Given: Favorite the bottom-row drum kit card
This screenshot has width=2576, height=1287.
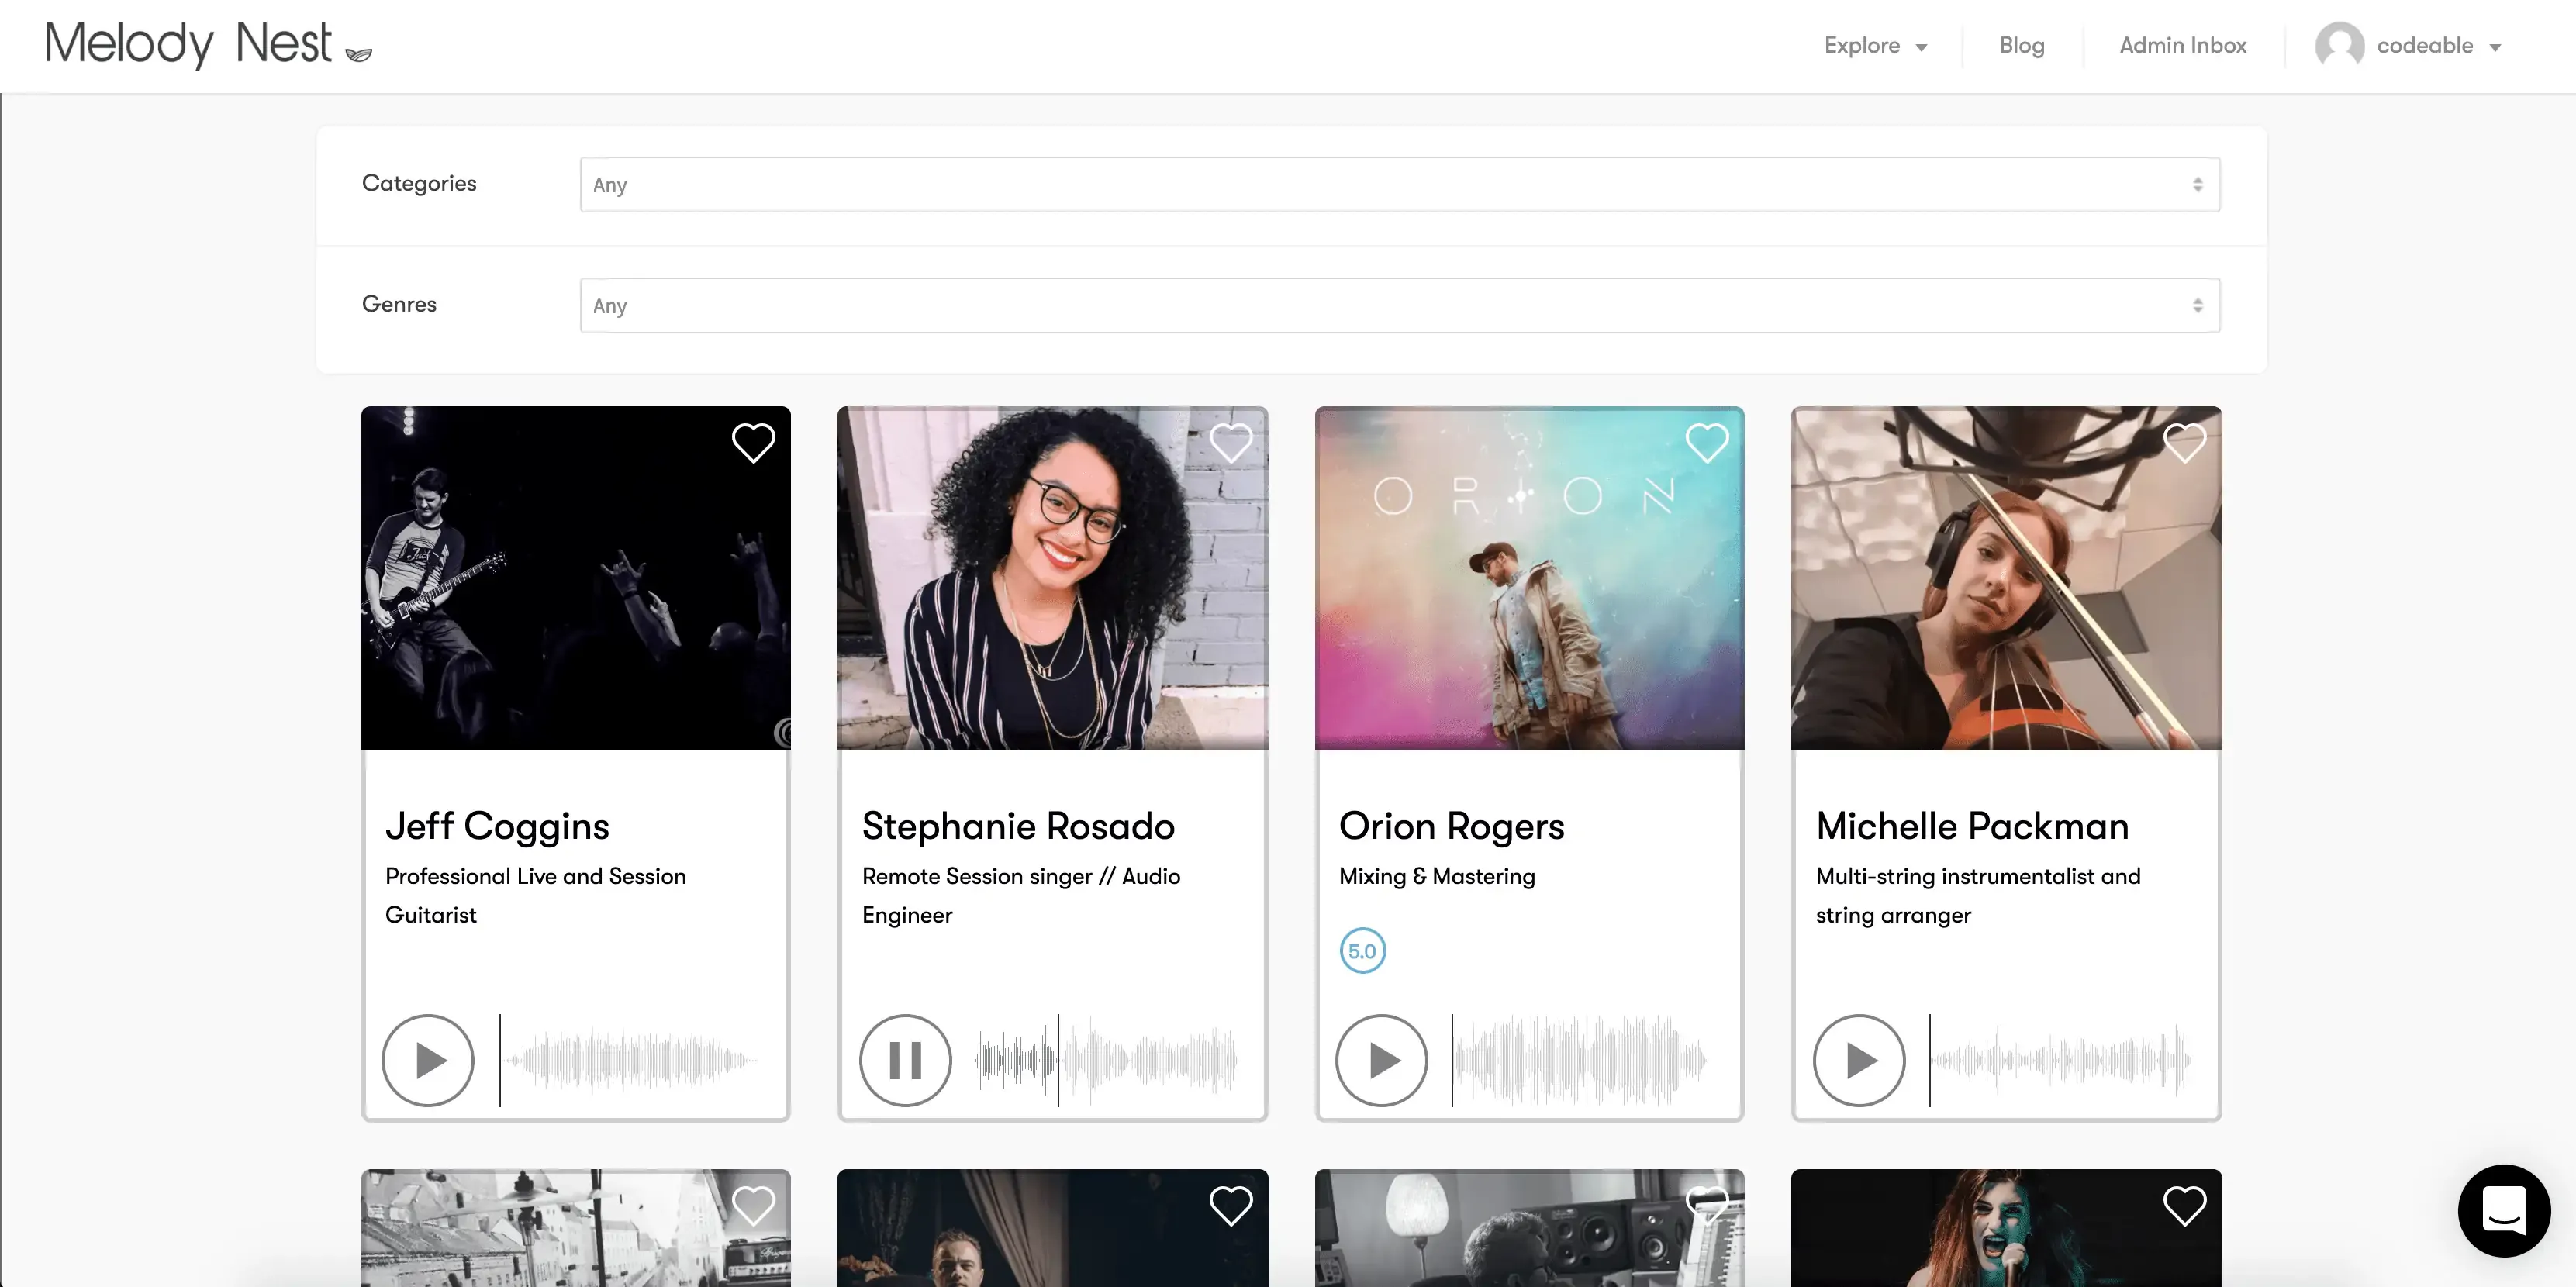Looking at the screenshot, I should point(753,1206).
